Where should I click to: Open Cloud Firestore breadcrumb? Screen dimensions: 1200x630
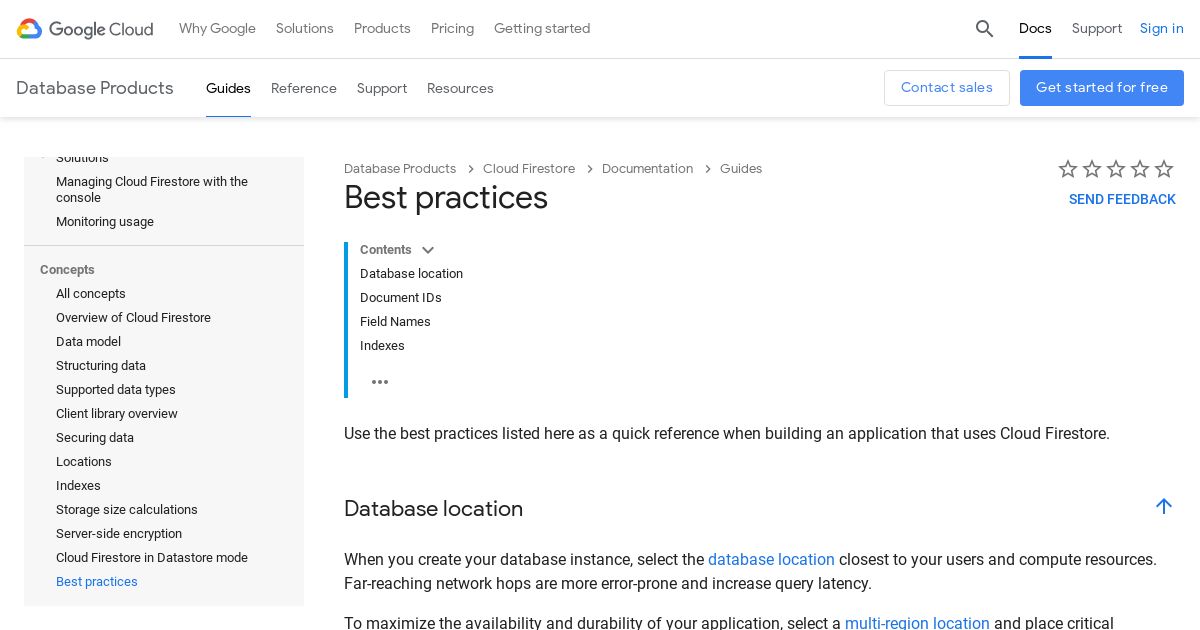pyautogui.click(x=529, y=169)
